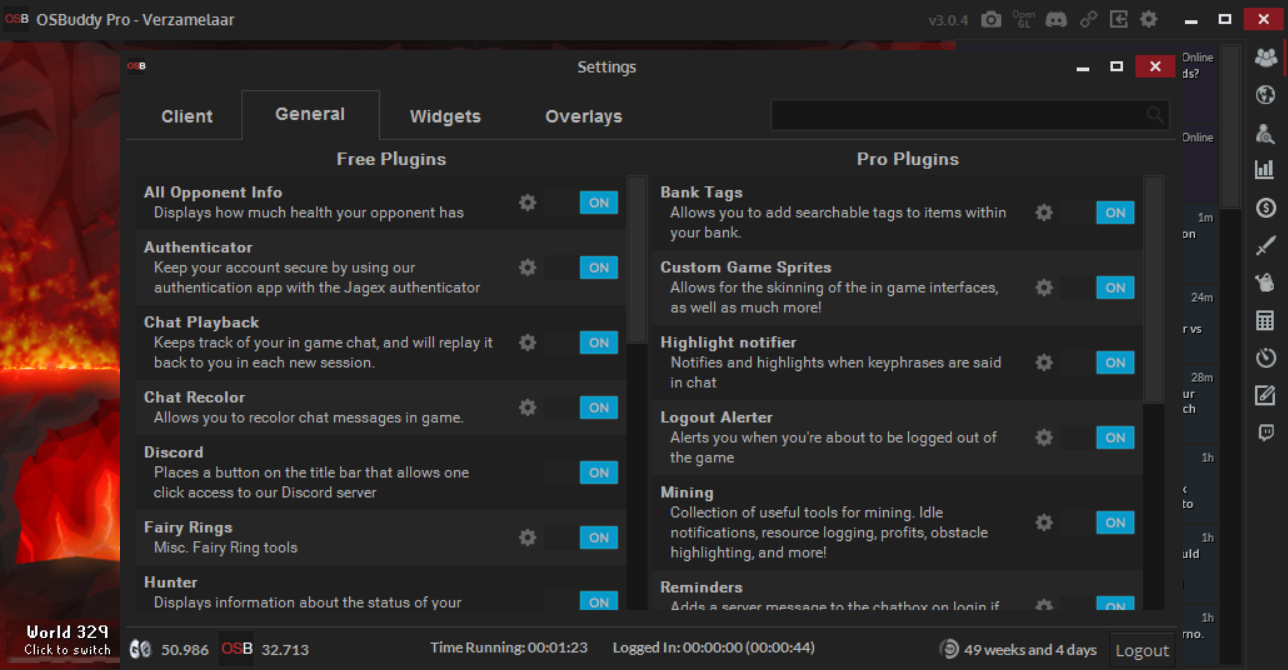Open Chat Recolor gear settings

point(528,408)
